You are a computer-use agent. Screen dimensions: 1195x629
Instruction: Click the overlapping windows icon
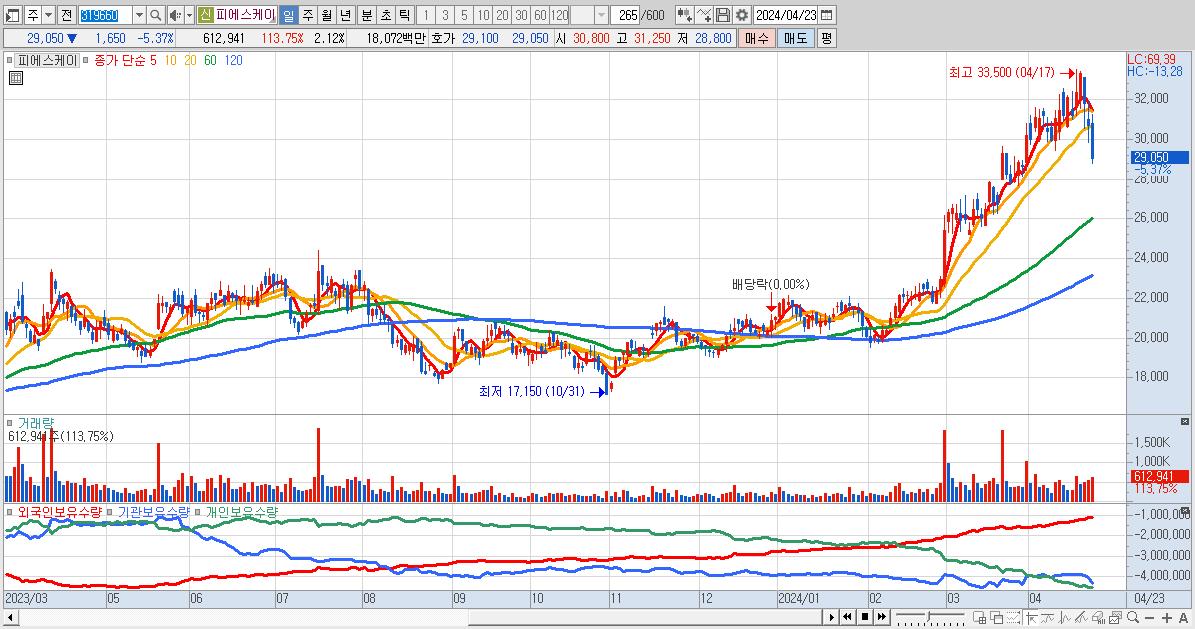(996, 617)
